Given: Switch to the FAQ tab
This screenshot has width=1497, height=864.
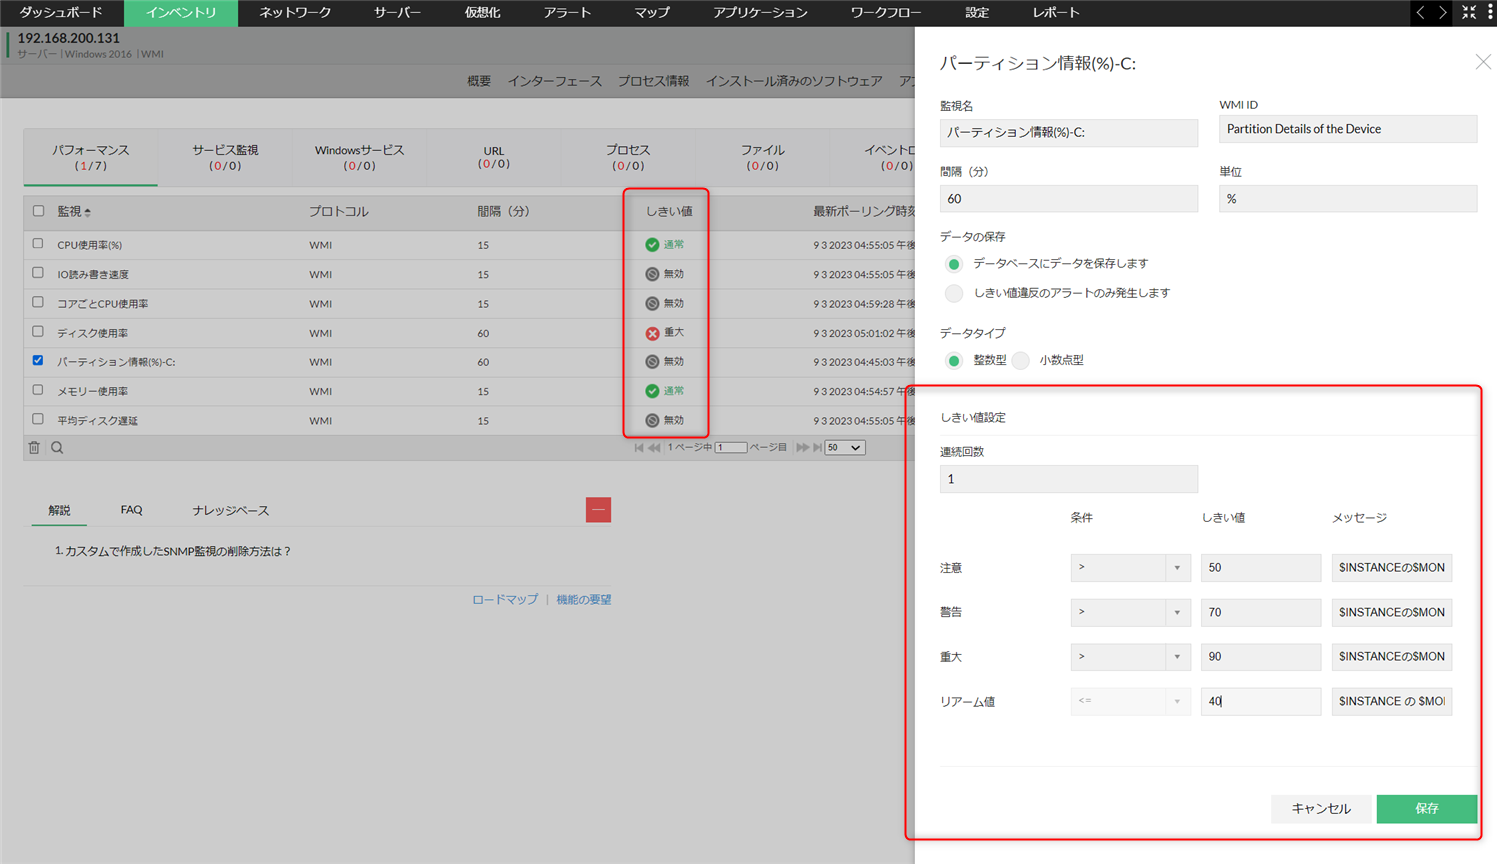Looking at the screenshot, I should [x=131, y=510].
